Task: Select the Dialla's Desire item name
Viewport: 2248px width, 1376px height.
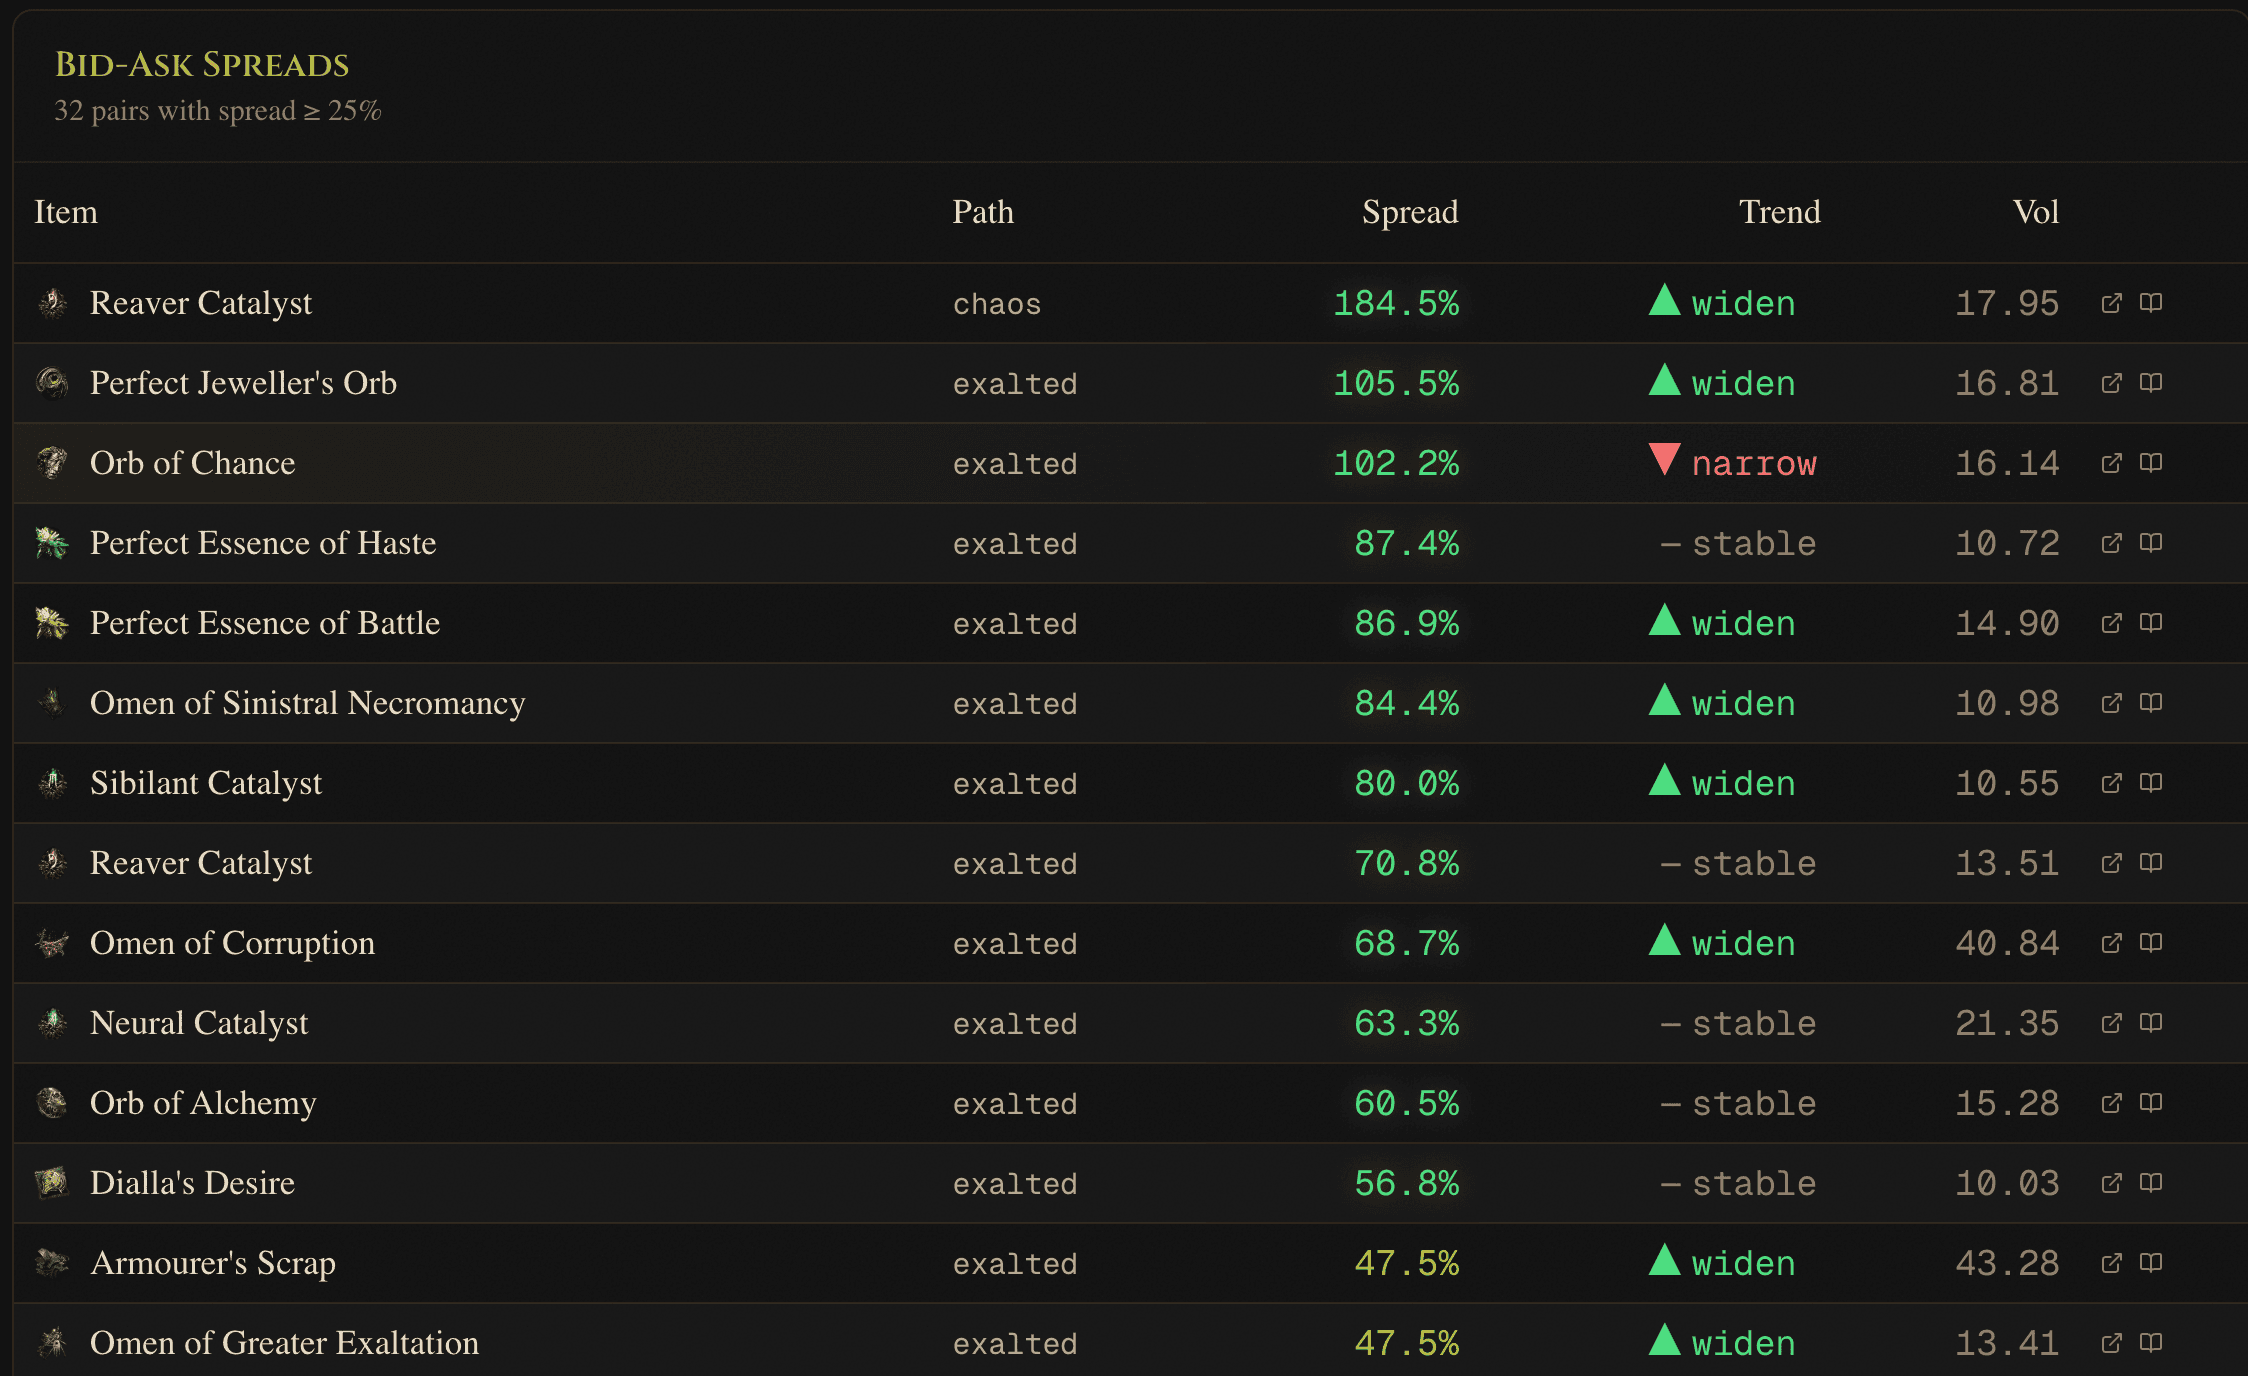Action: tap(192, 1183)
